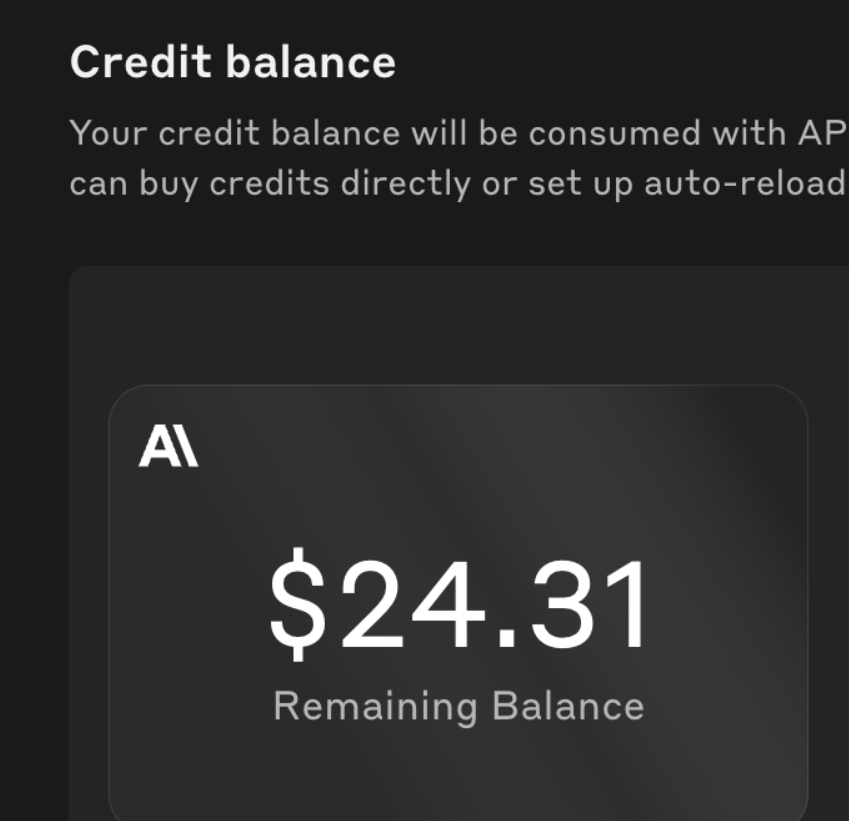This screenshot has height=821, width=849.
Task: Click the word directly in the second description line
Action: [x=406, y=185]
